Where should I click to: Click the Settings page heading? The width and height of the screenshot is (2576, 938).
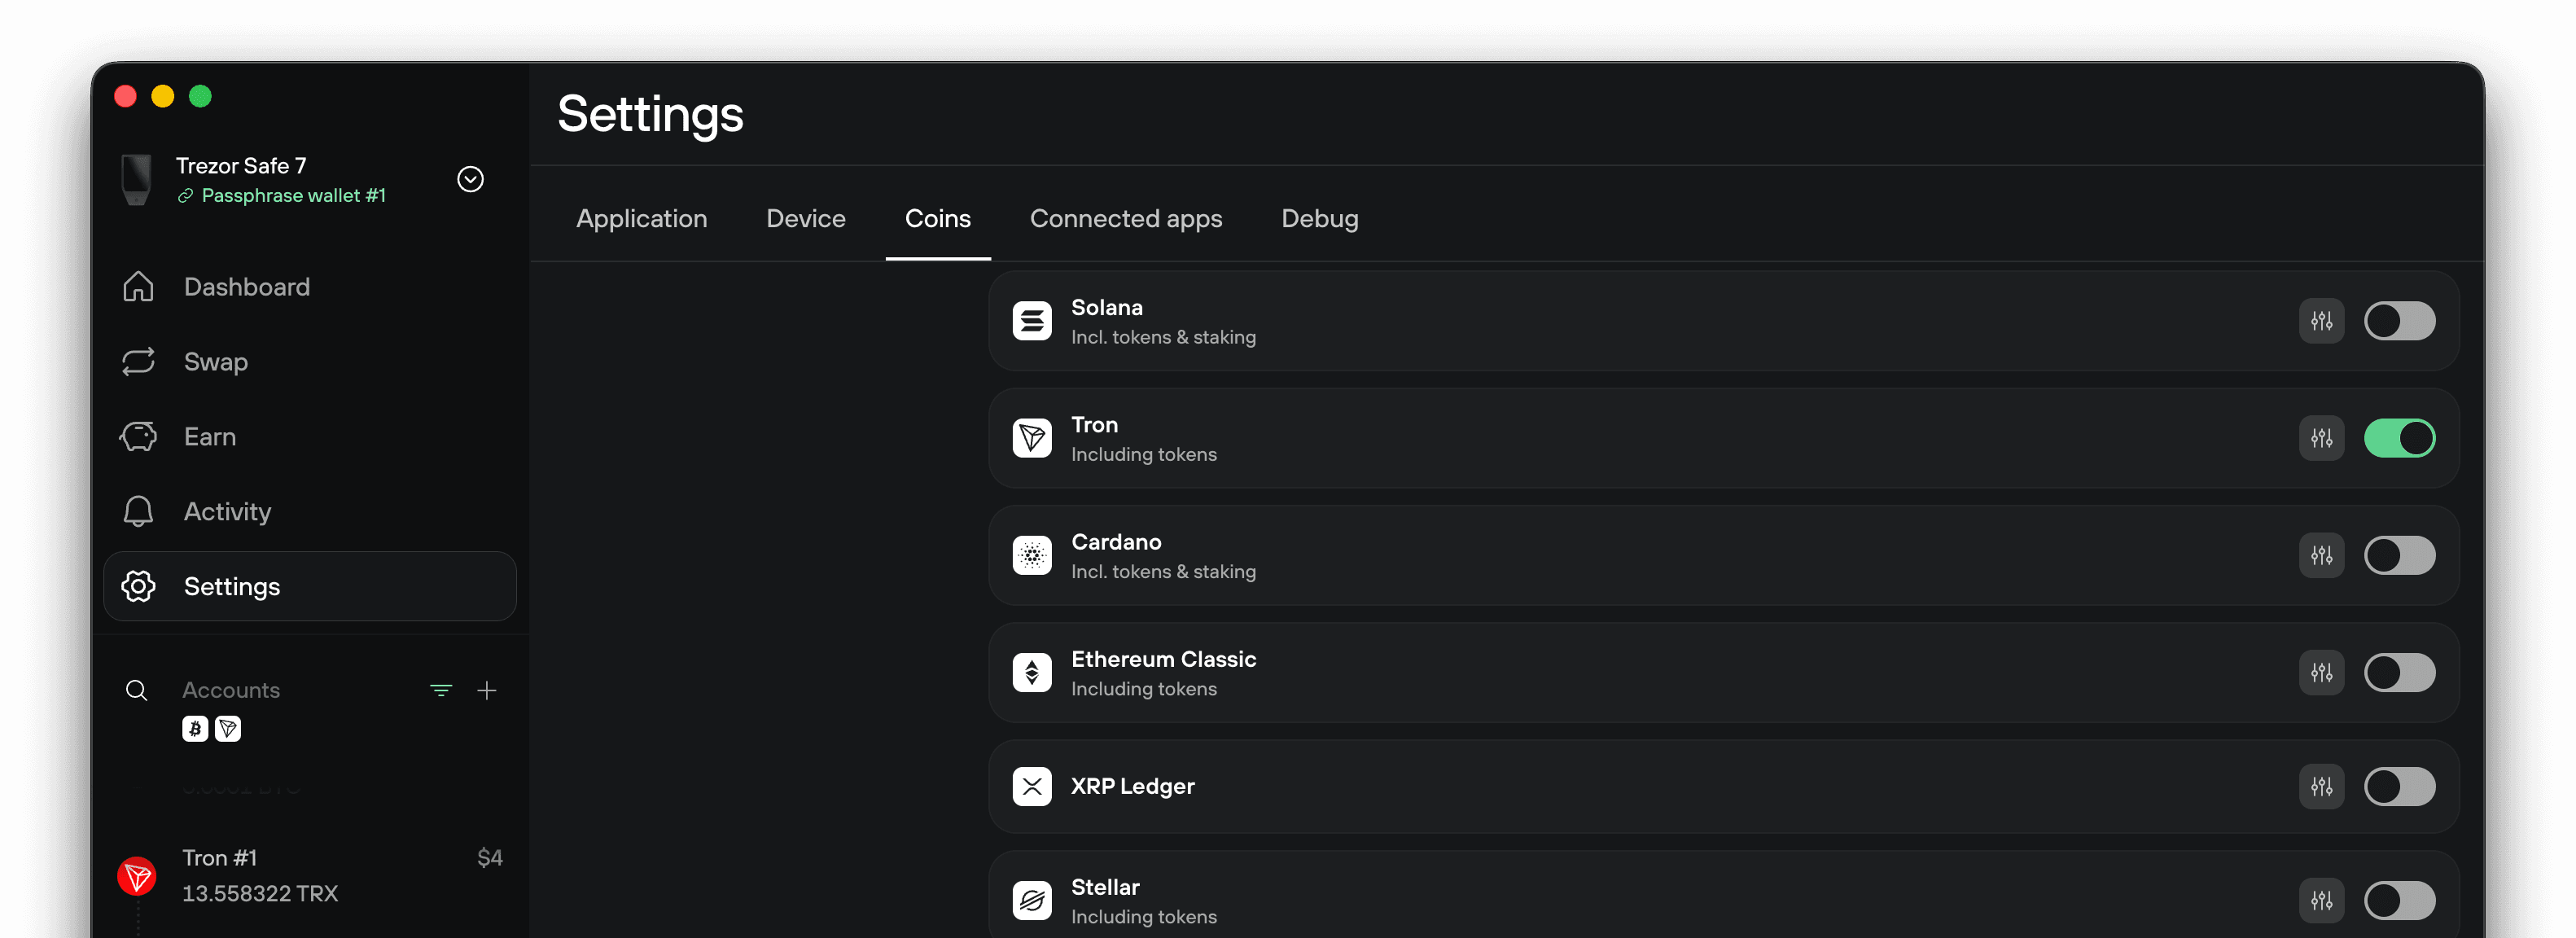(x=650, y=114)
